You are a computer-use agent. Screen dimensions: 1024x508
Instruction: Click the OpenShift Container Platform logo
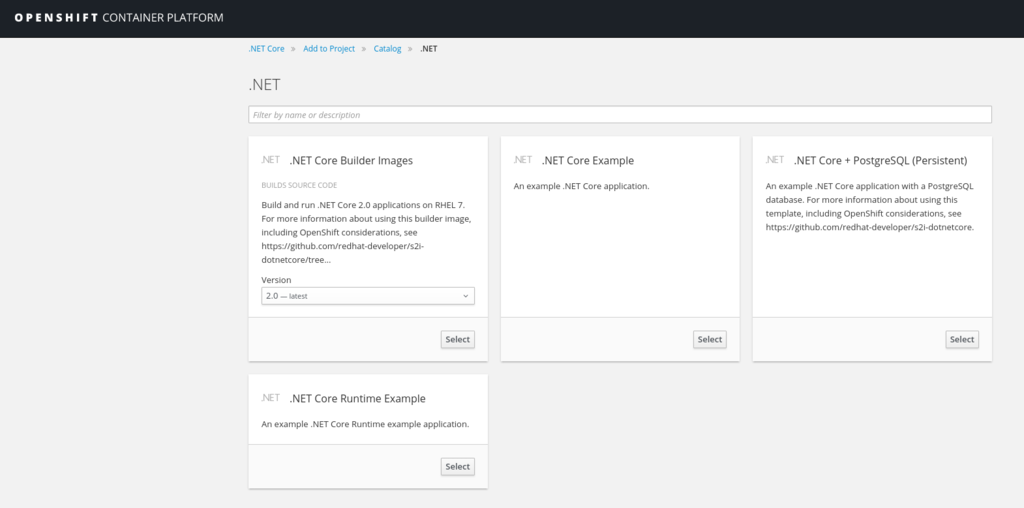click(119, 18)
